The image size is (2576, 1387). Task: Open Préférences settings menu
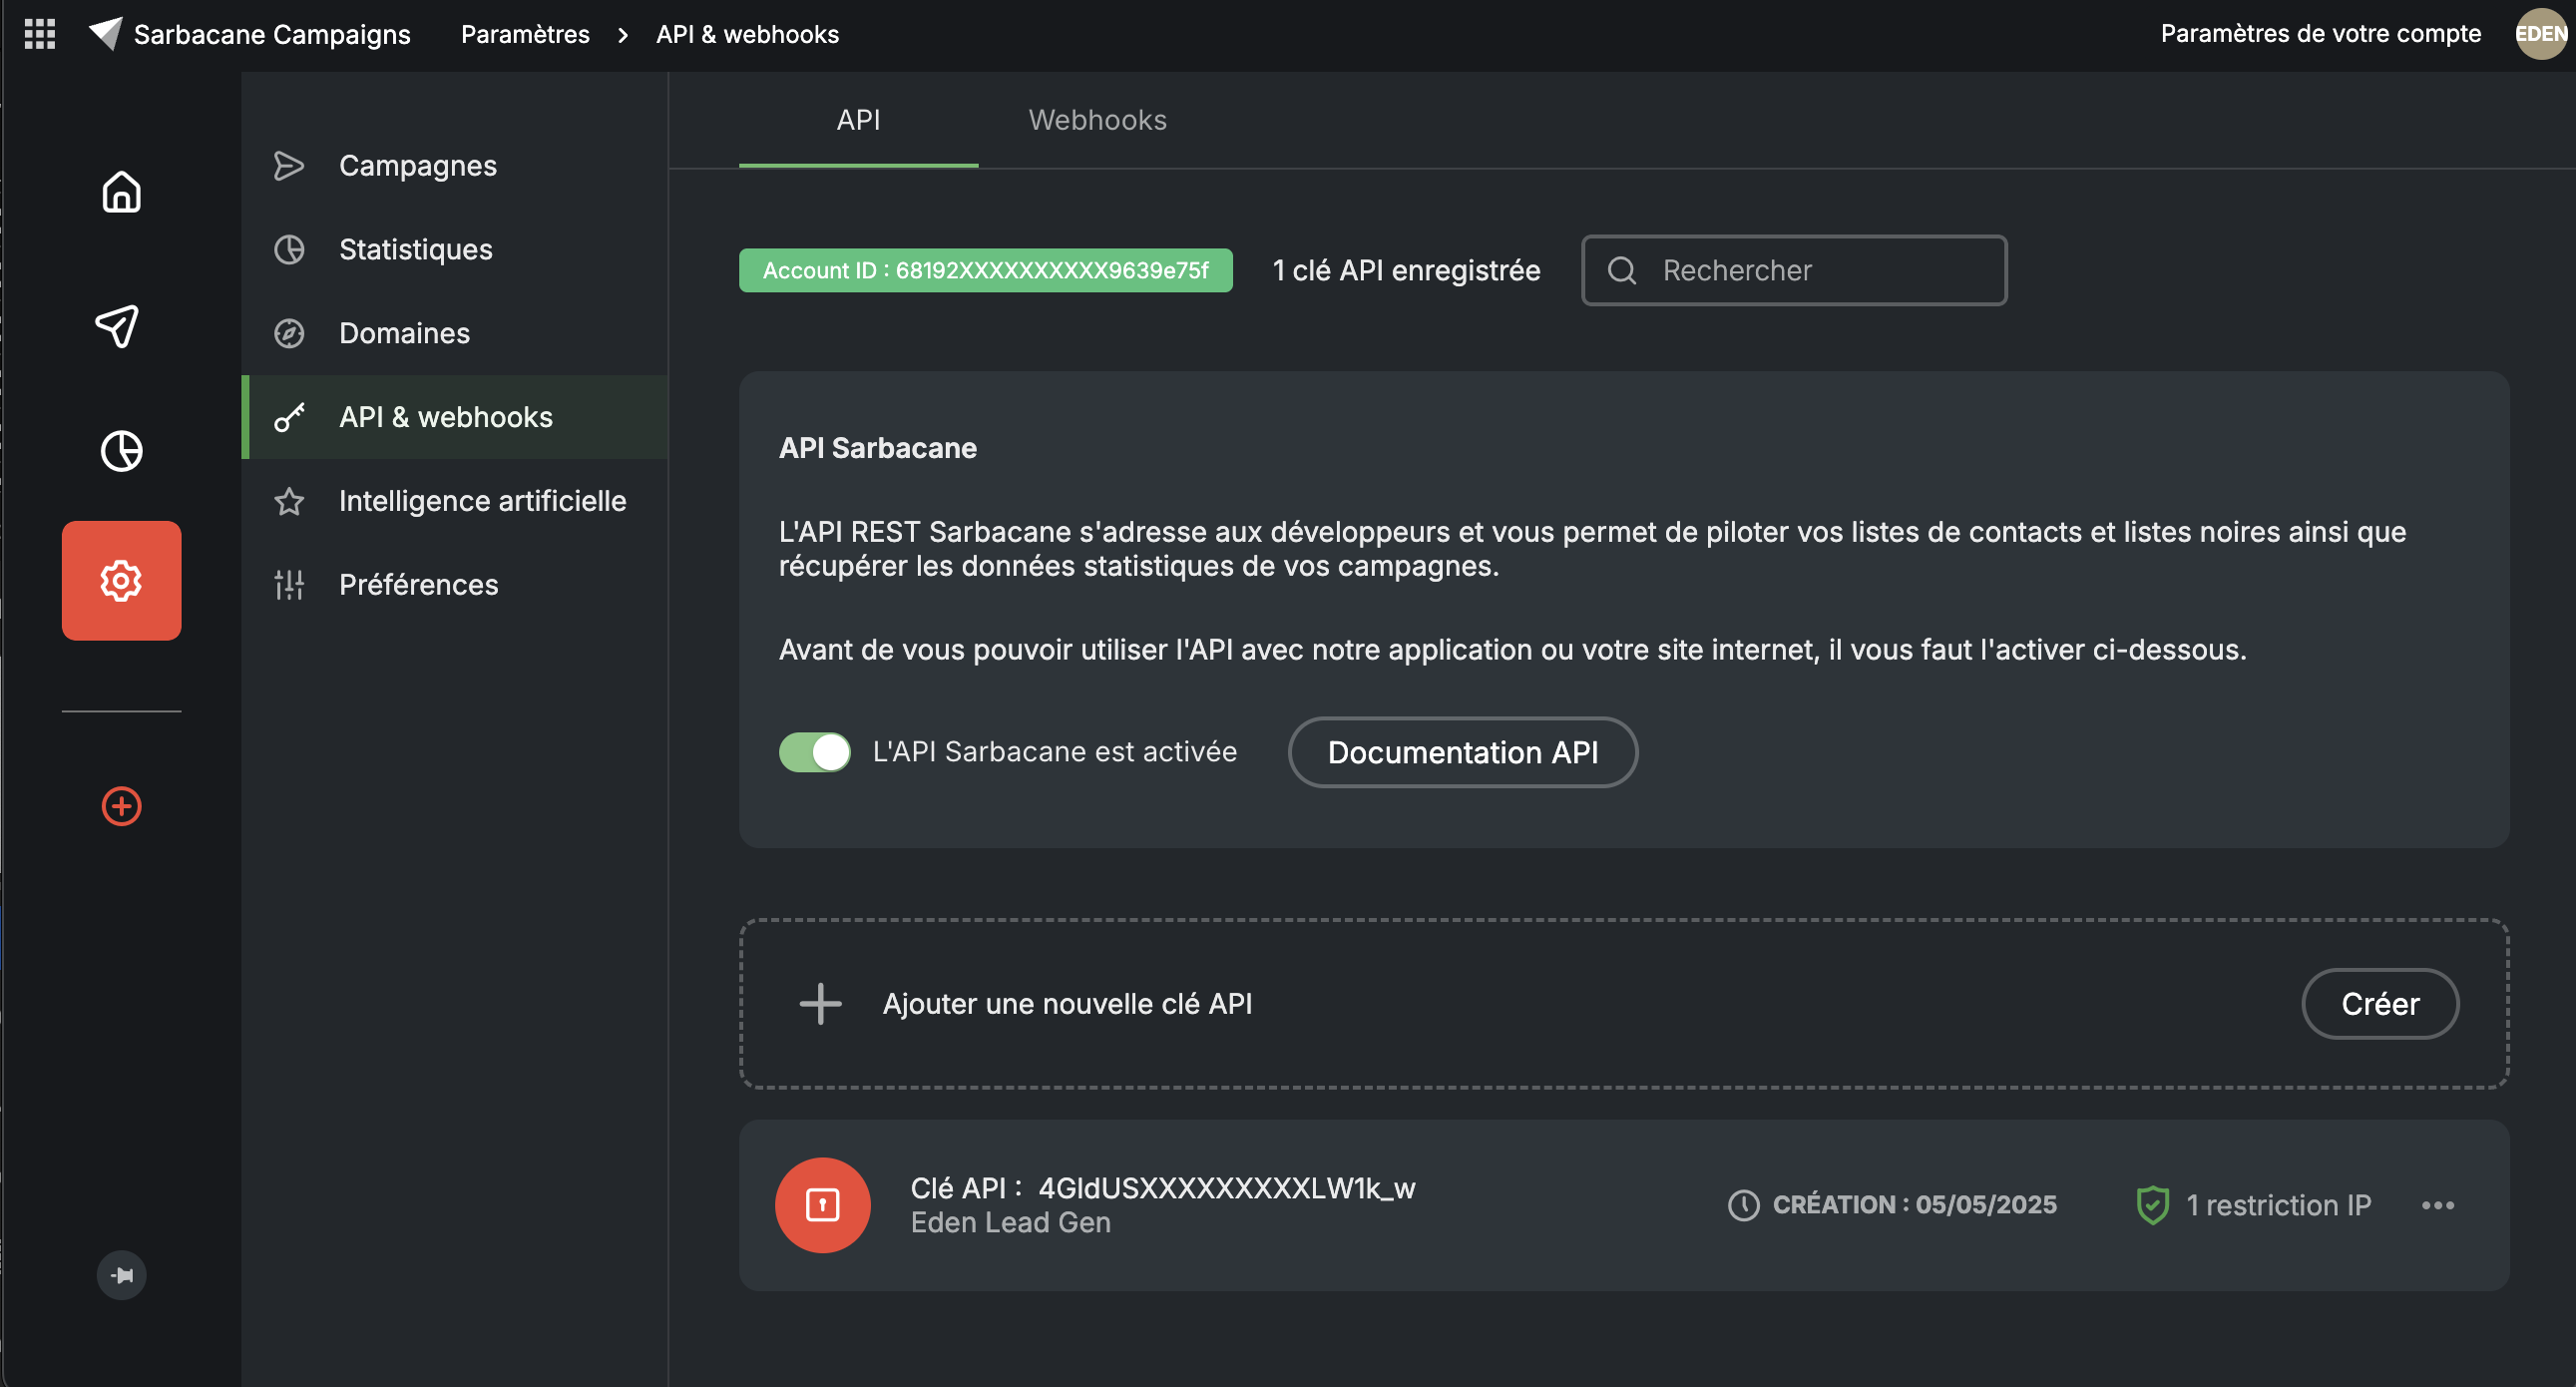455,585
